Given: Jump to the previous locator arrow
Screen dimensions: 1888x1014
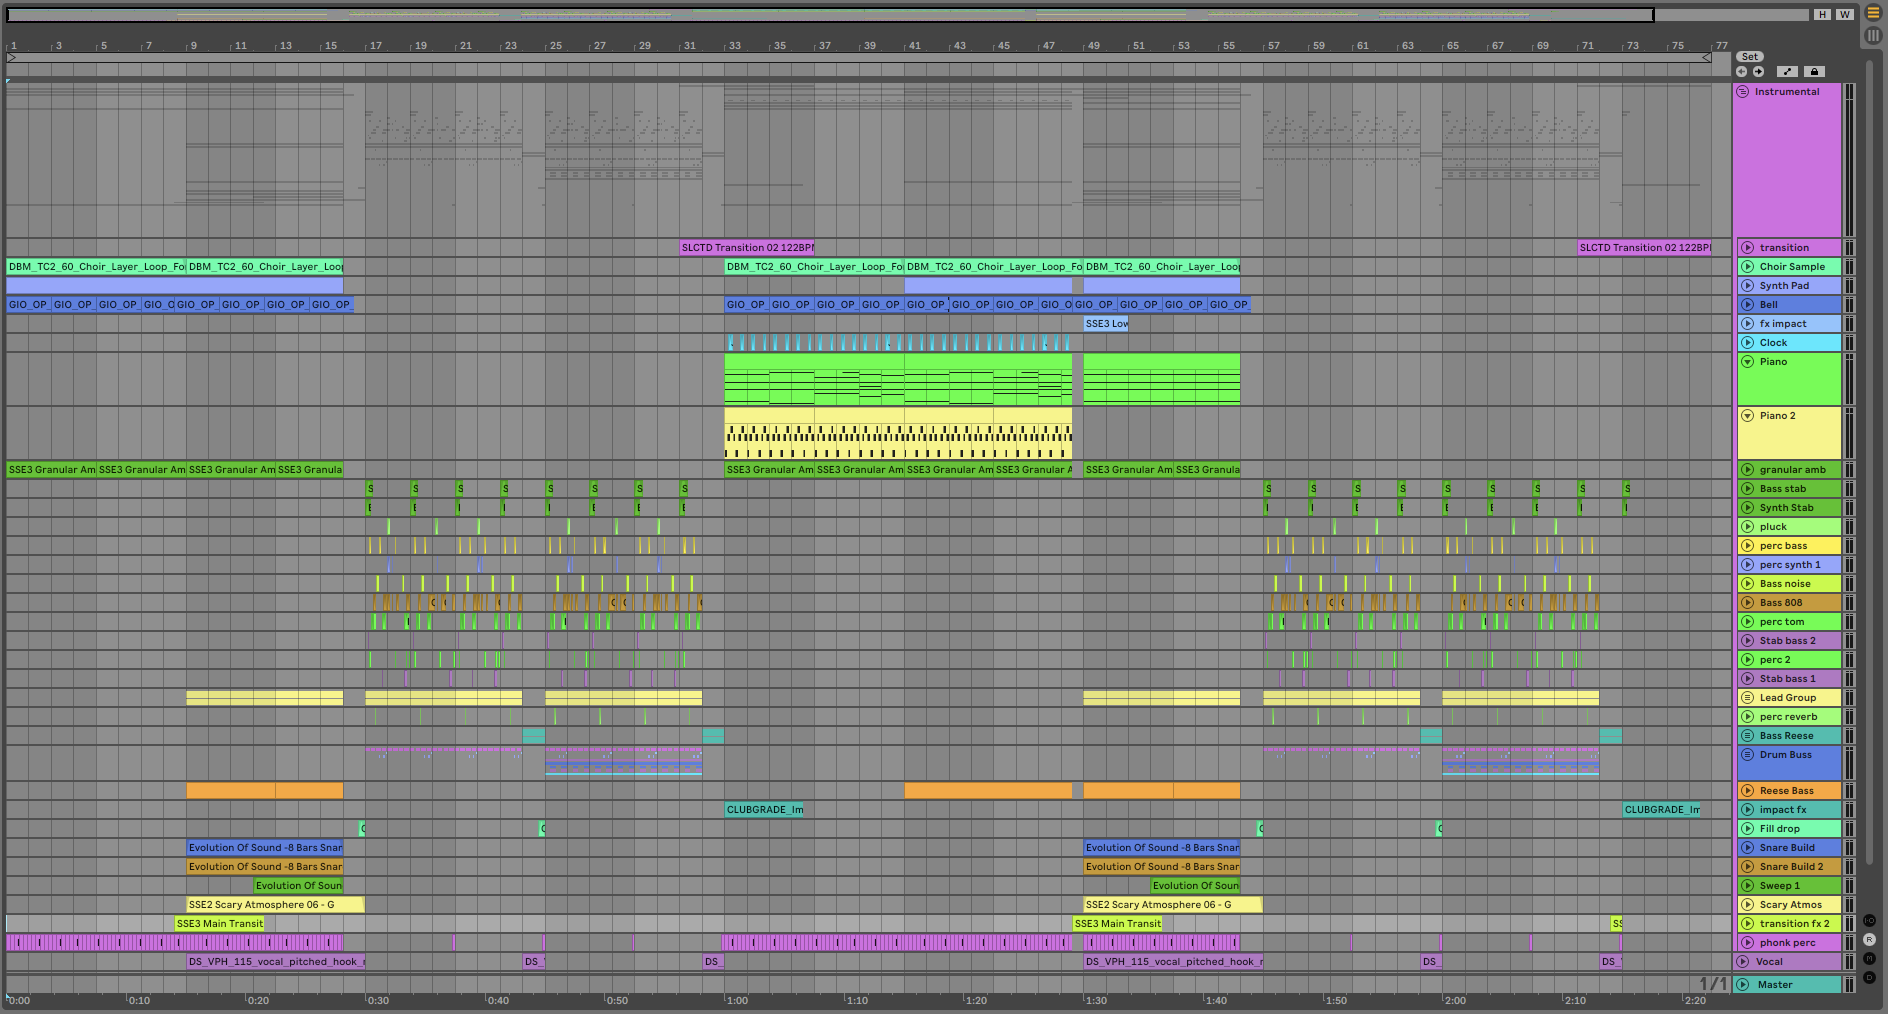Looking at the screenshot, I should coord(1741,72).
